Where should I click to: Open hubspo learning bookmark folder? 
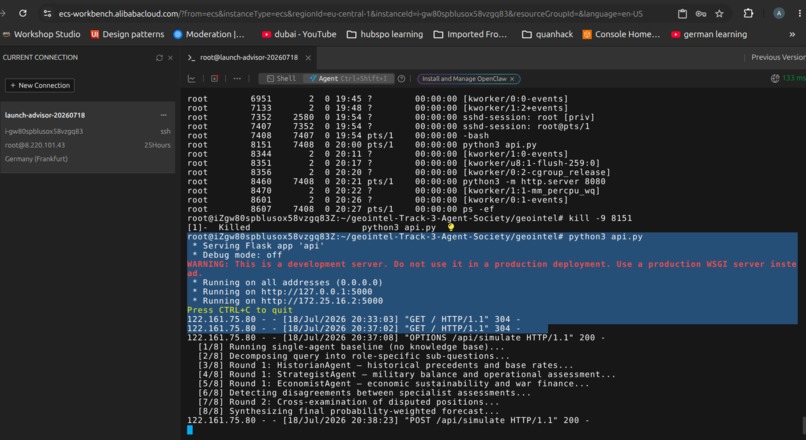pos(385,34)
